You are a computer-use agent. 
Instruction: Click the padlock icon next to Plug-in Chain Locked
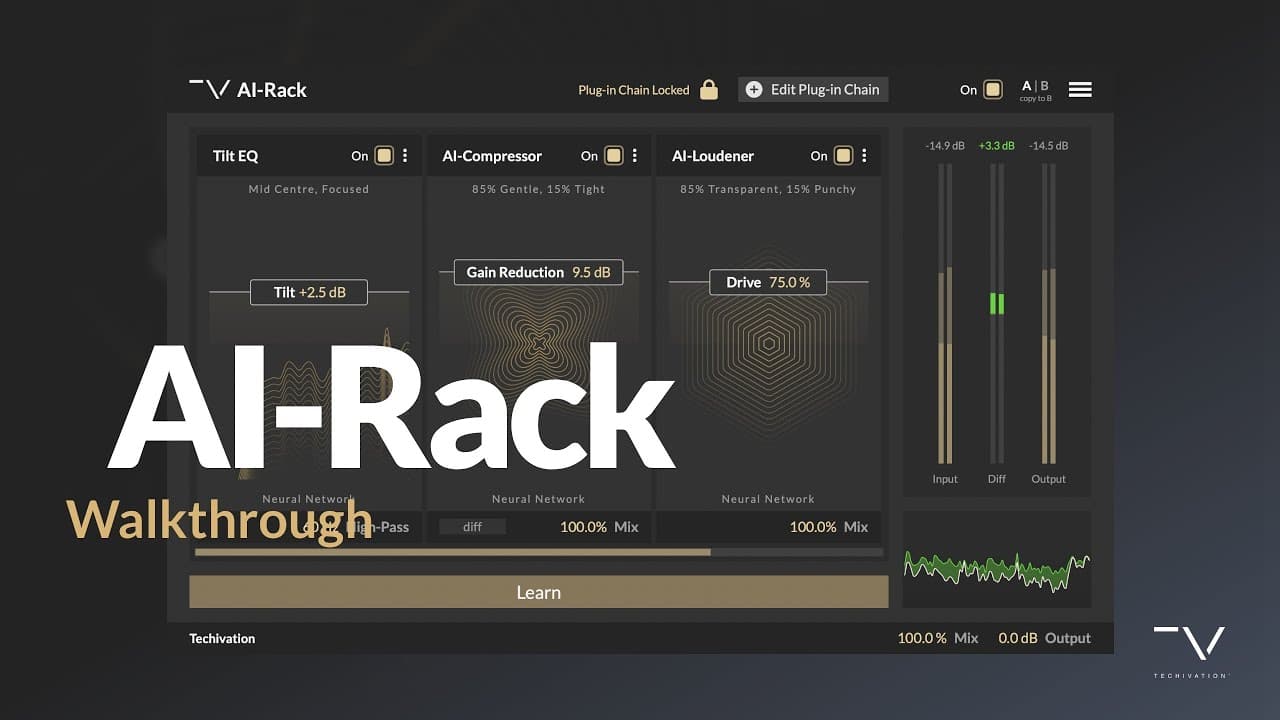tap(709, 89)
